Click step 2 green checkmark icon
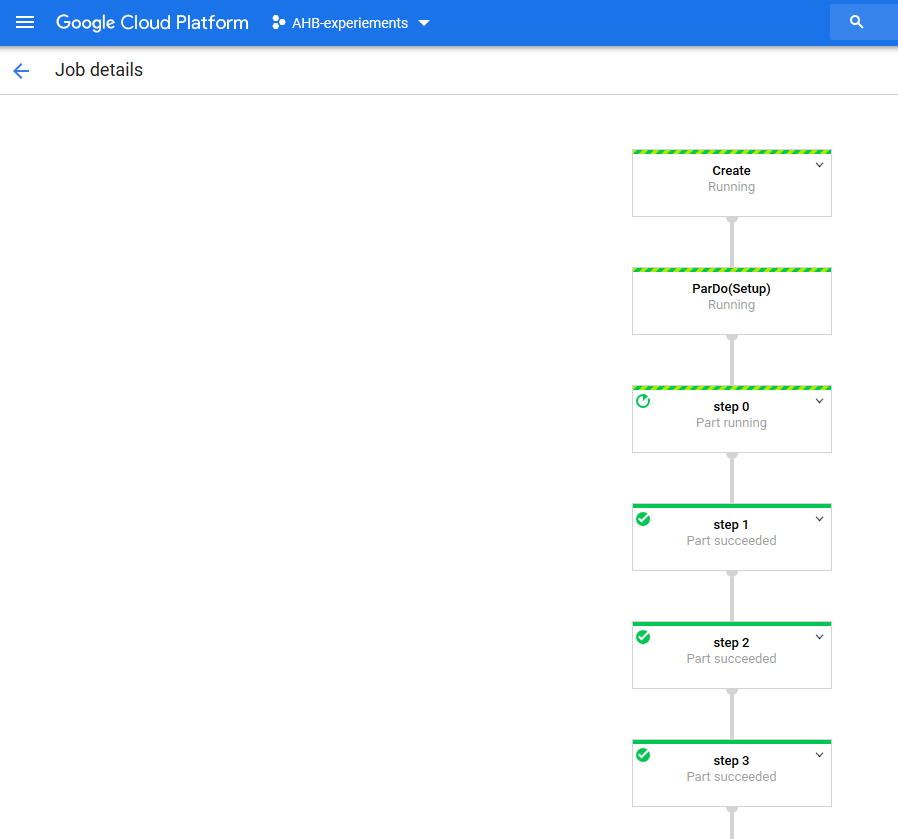This screenshot has width=898, height=839. pos(643,637)
